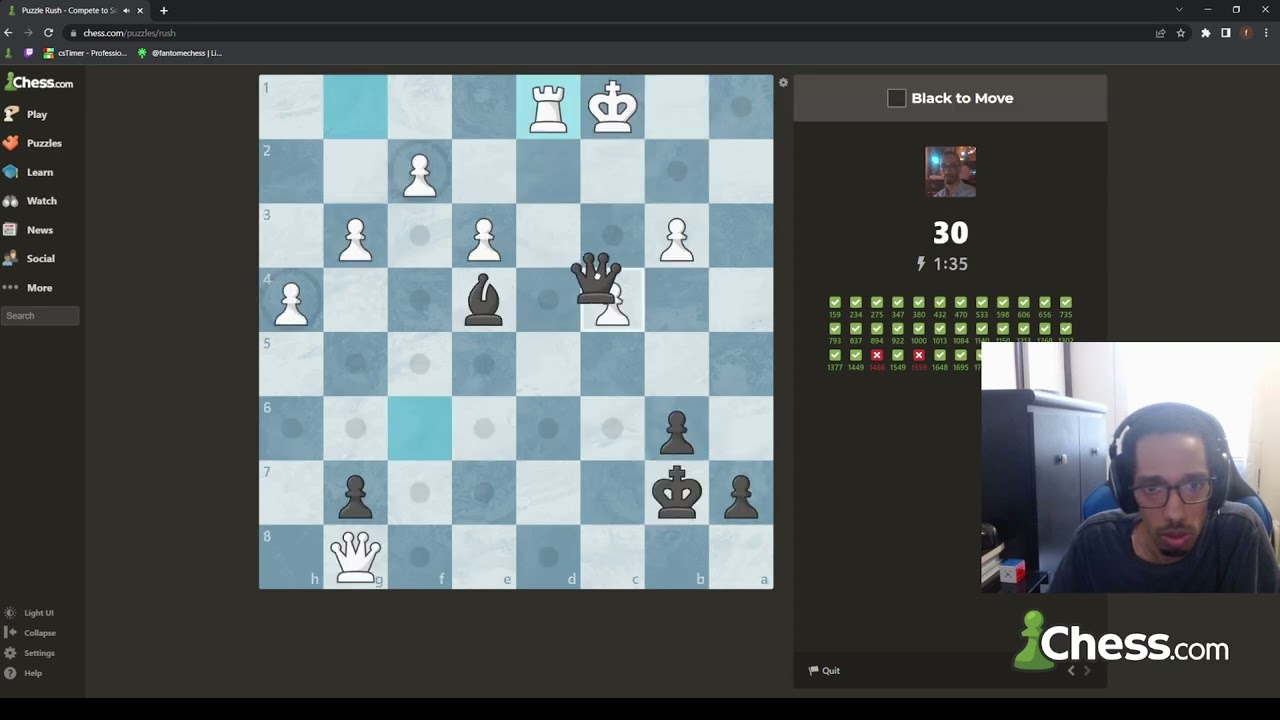Viewport: 1280px width, 720px height.
Task: Quit the Puzzle Rush run
Action: (824, 670)
